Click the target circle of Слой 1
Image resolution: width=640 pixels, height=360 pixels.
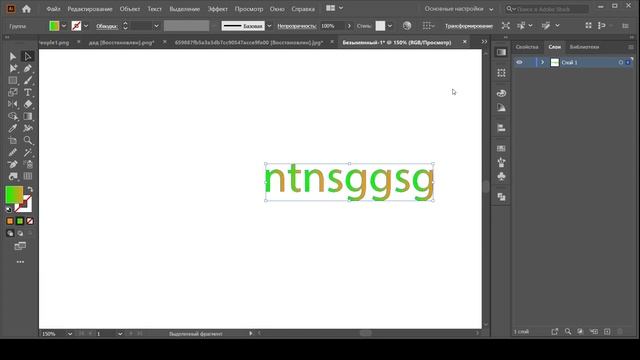(x=620, y=62)
